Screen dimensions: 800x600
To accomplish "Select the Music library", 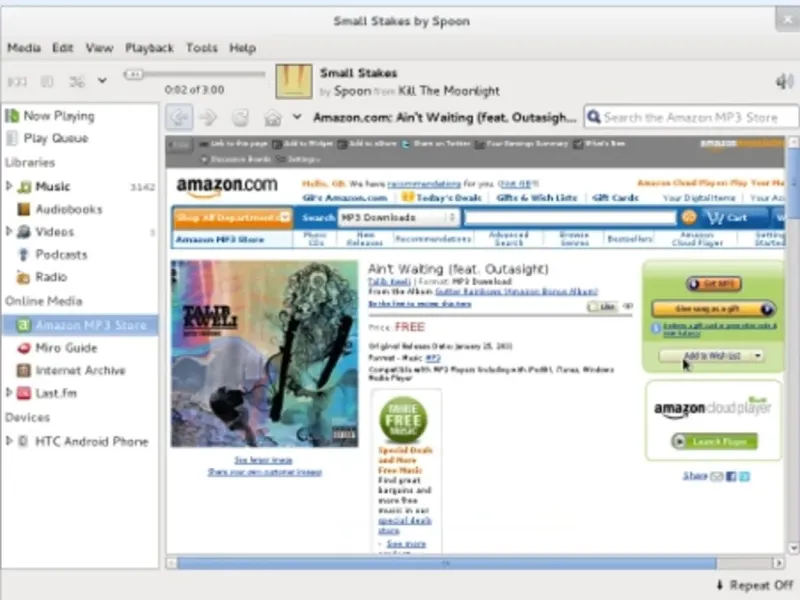I will (53, 187).
